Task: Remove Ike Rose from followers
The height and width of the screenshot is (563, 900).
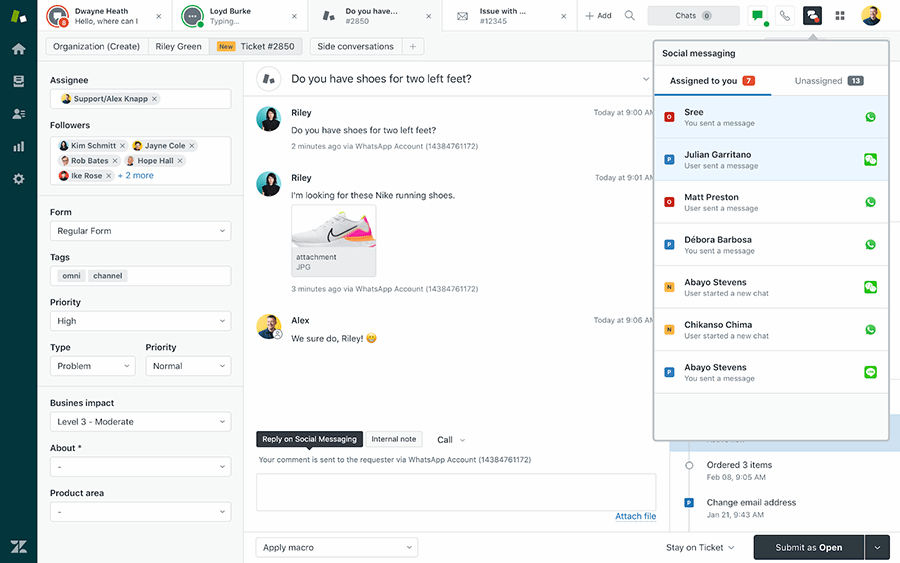Action: coord(108,176)
